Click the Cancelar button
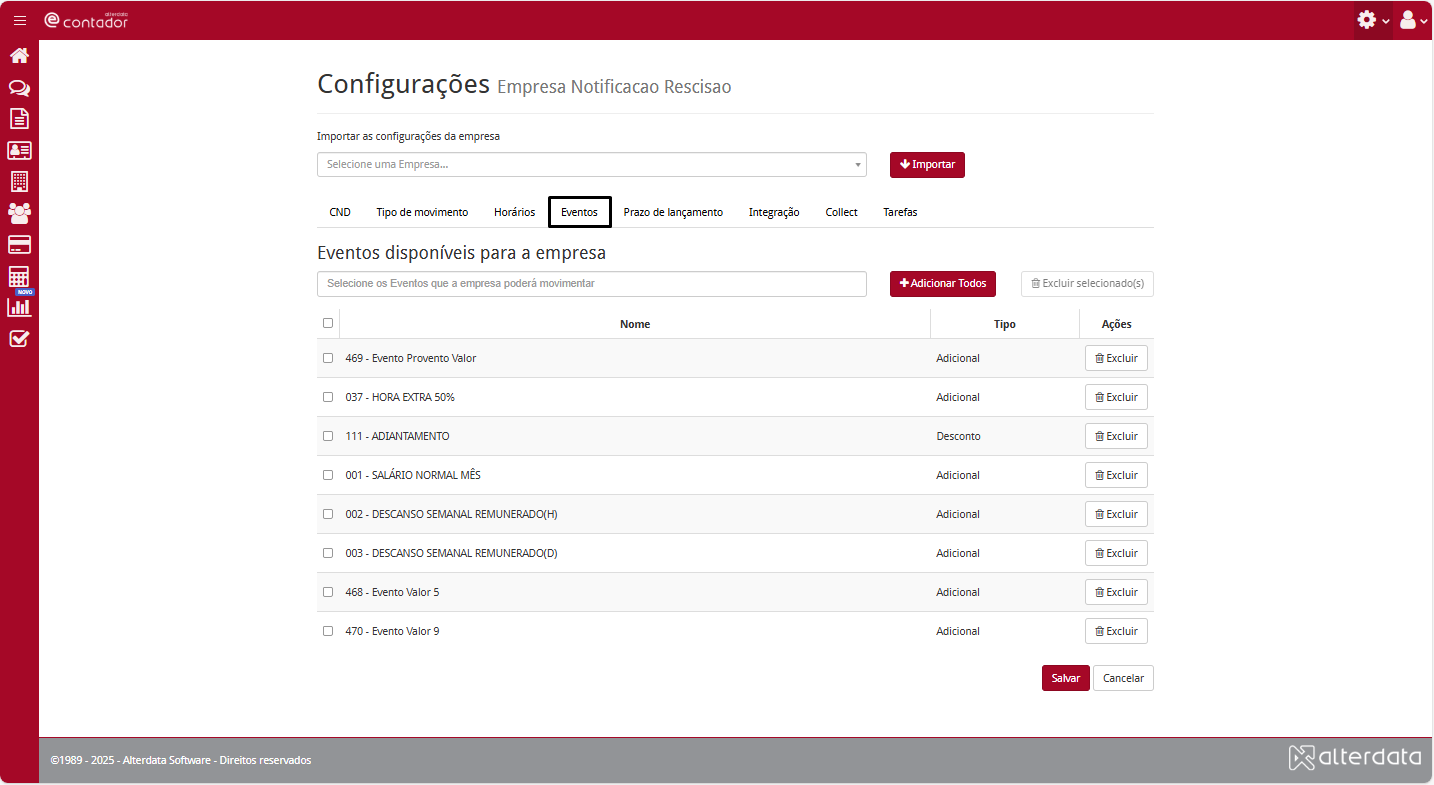The width and height of the screenshot is (1434, 785). 1123,678
